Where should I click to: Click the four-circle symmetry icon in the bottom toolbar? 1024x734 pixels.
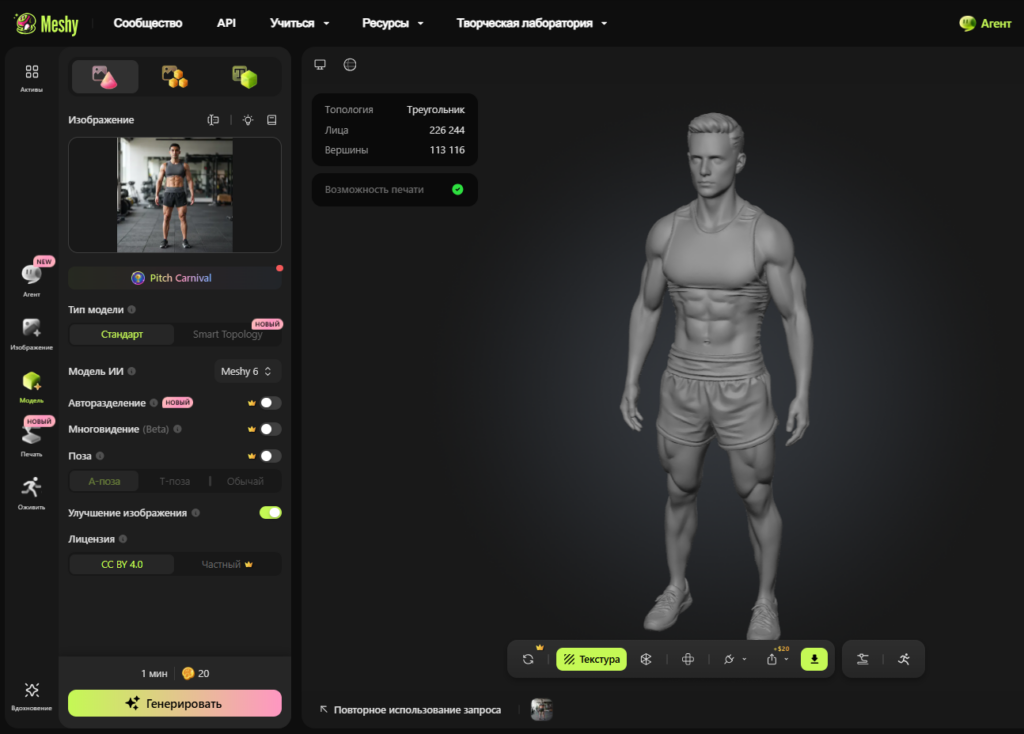click(x=688, y=660)
